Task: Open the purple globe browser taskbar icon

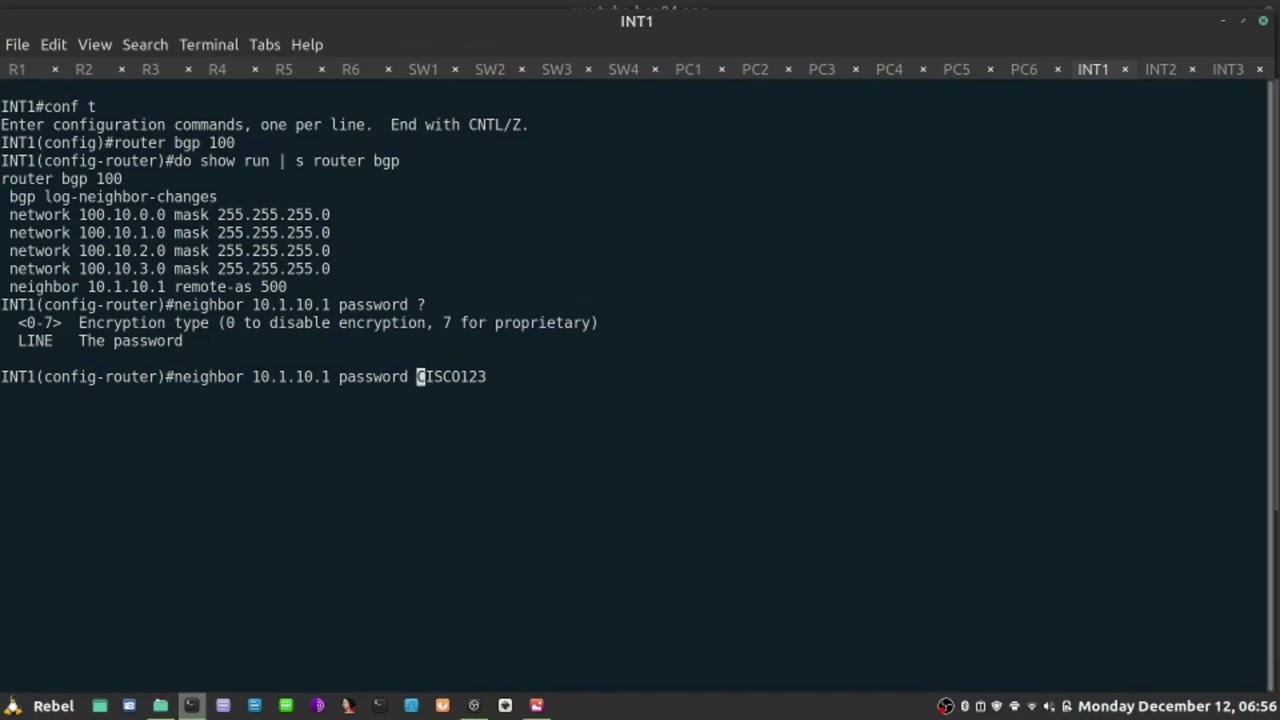Action: [317, 706]
